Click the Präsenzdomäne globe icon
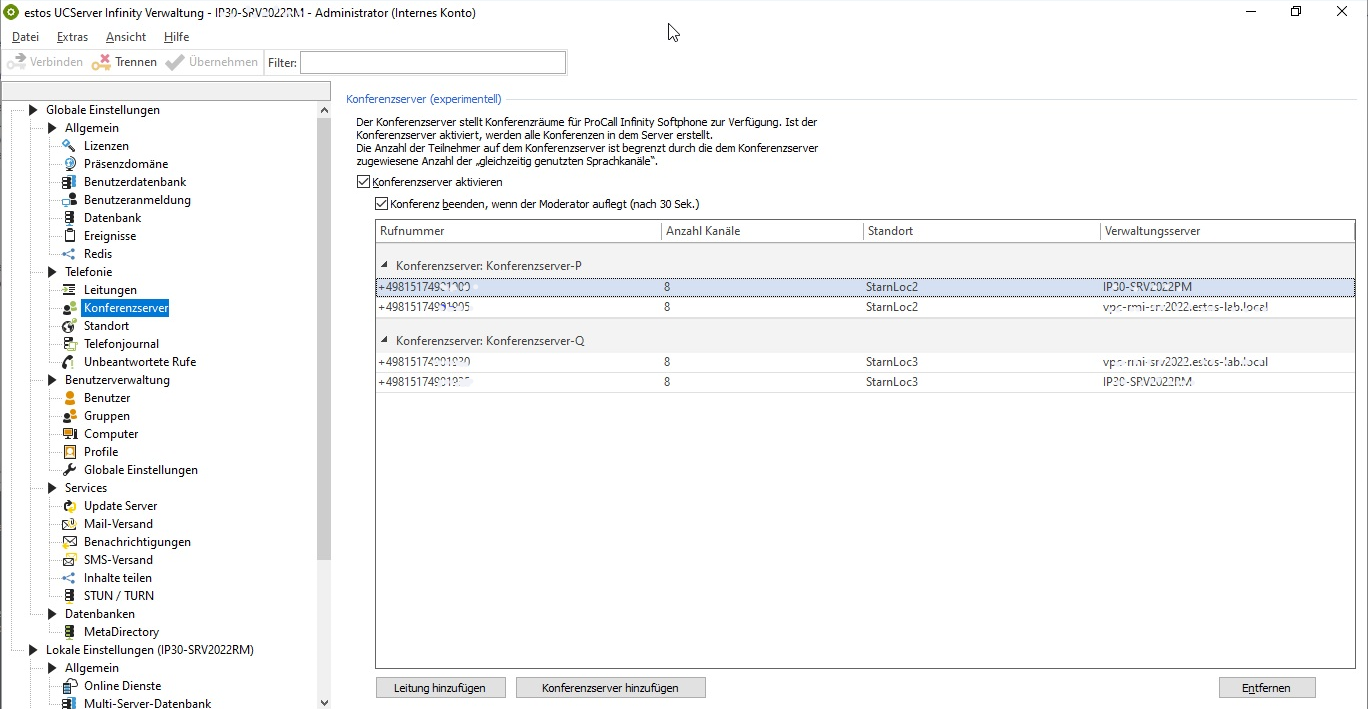Screen dimensions: 1368x709 click(x=69, y=164)
